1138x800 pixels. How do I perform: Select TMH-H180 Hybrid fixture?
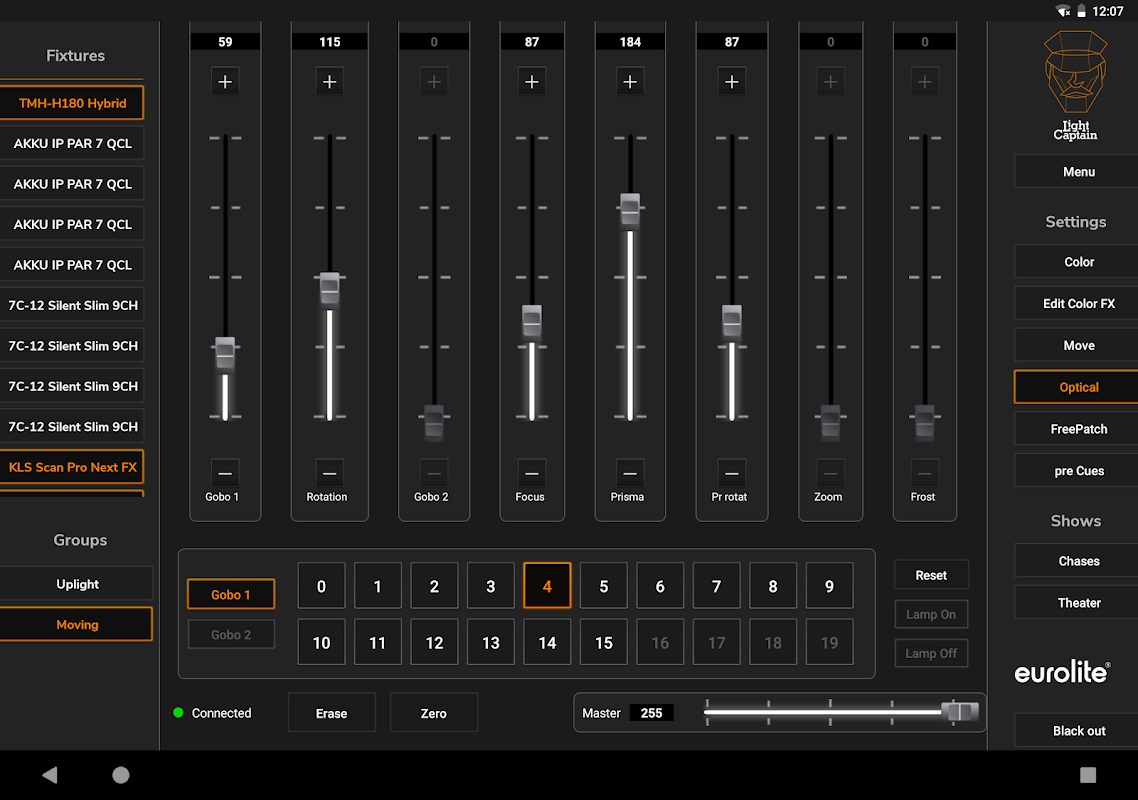[72, 103]
